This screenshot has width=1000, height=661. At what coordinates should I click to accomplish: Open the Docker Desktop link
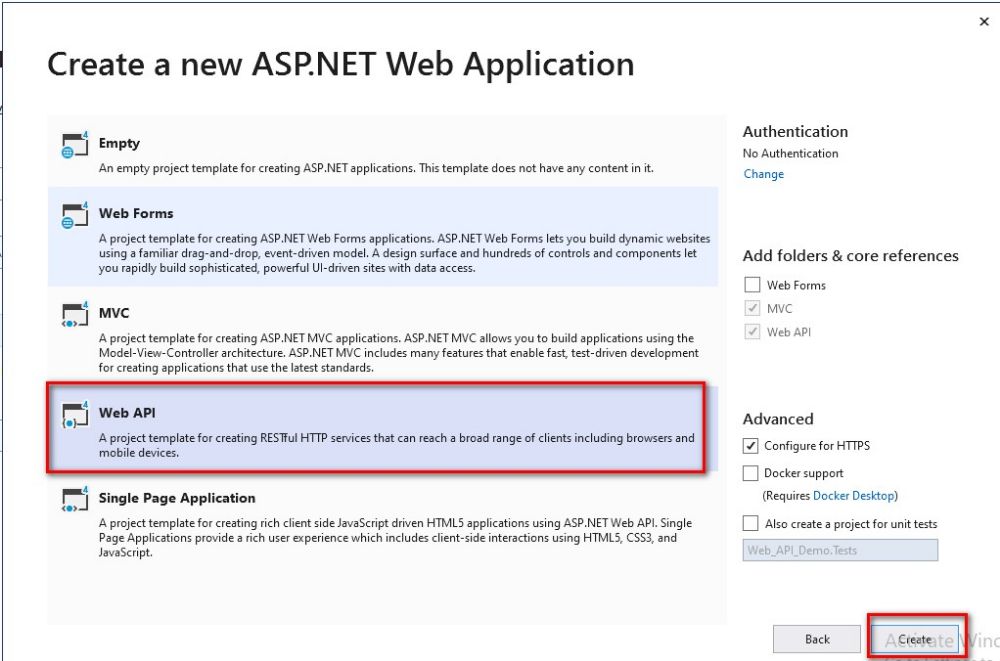tap(854, 496)
